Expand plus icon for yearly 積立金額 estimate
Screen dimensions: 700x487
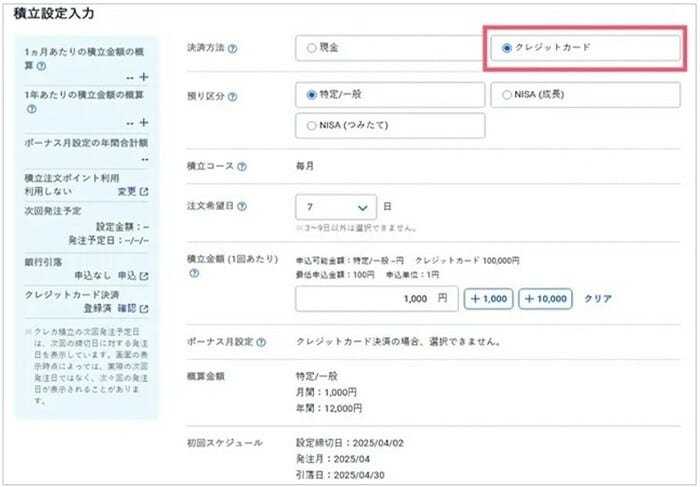[144, 122]
